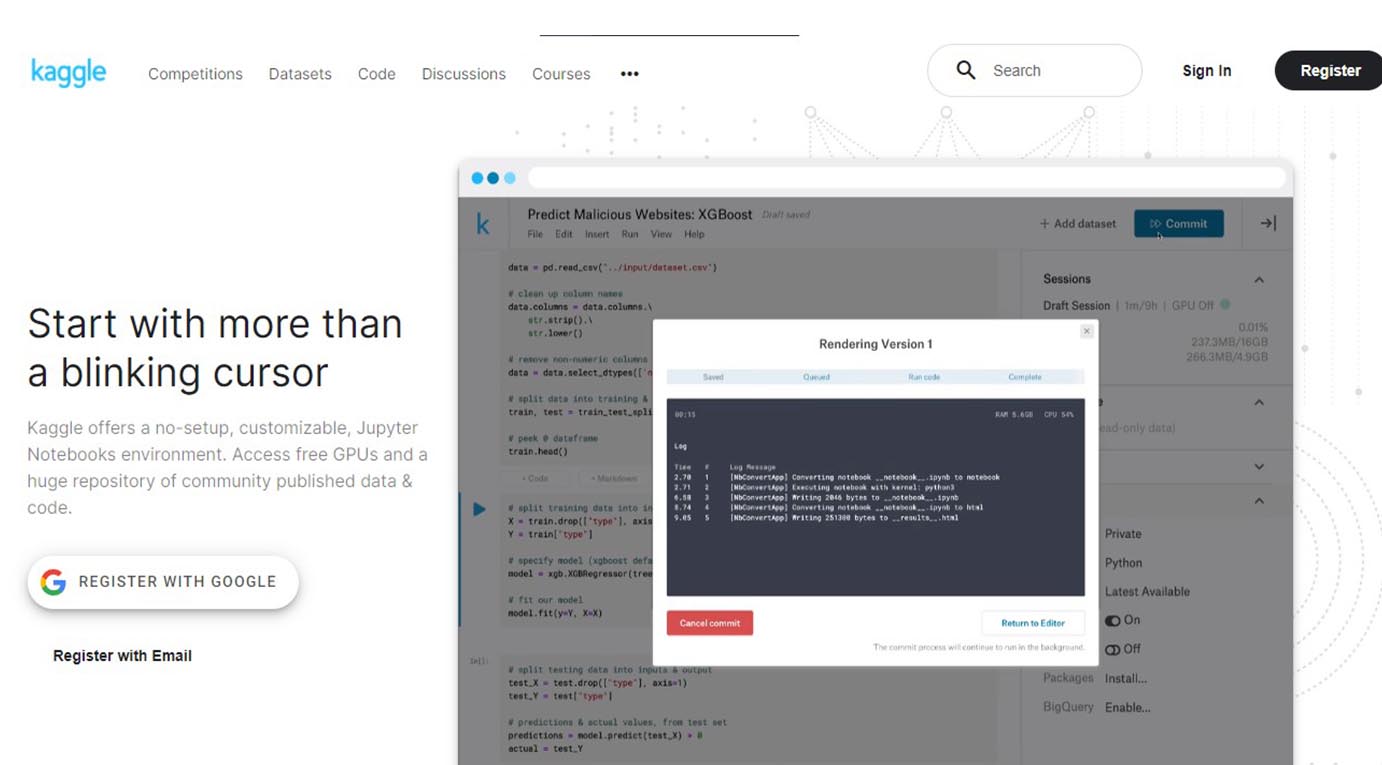The image size is (1382, 765).
Task: Run the cell with the play icon
Action: point(479,509)
